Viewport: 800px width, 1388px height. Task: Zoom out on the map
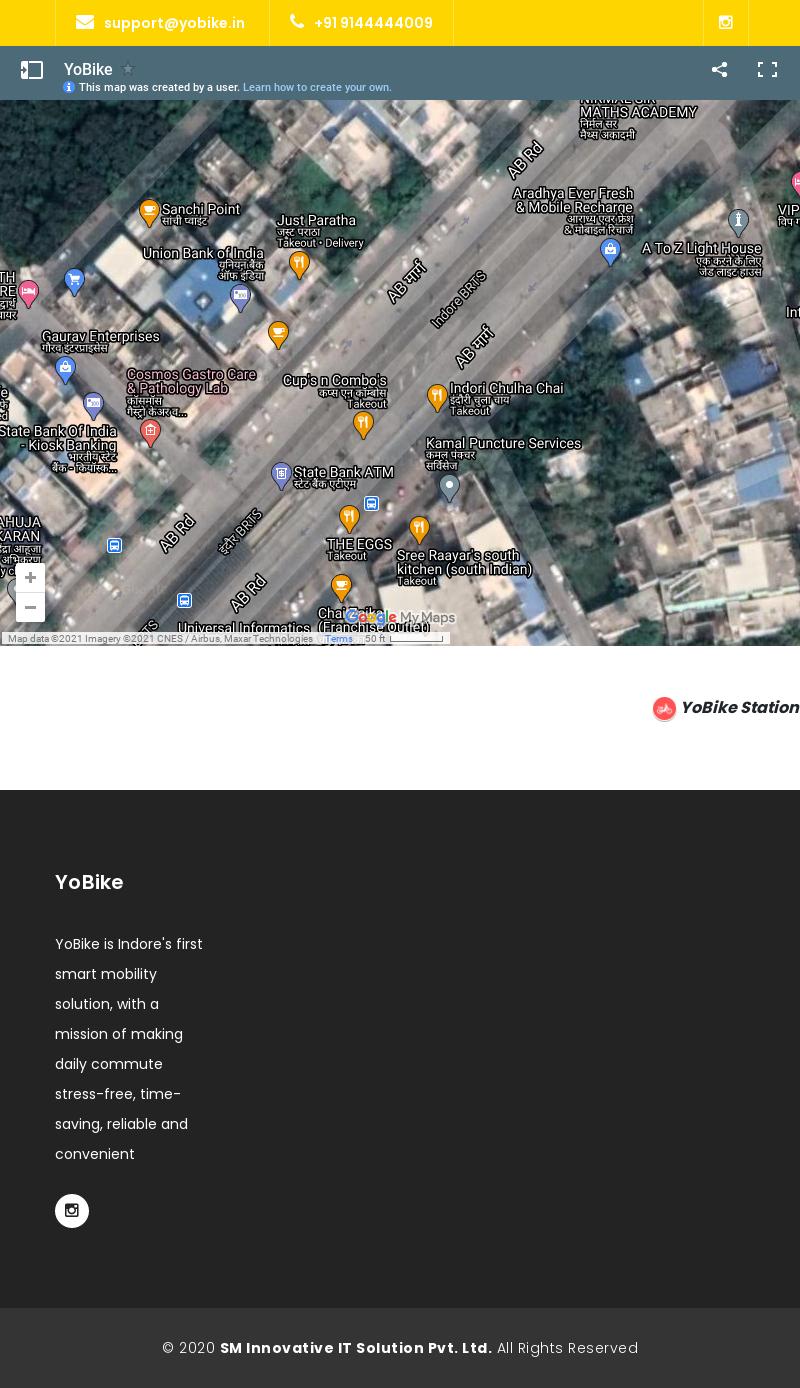tap(30, 607)
